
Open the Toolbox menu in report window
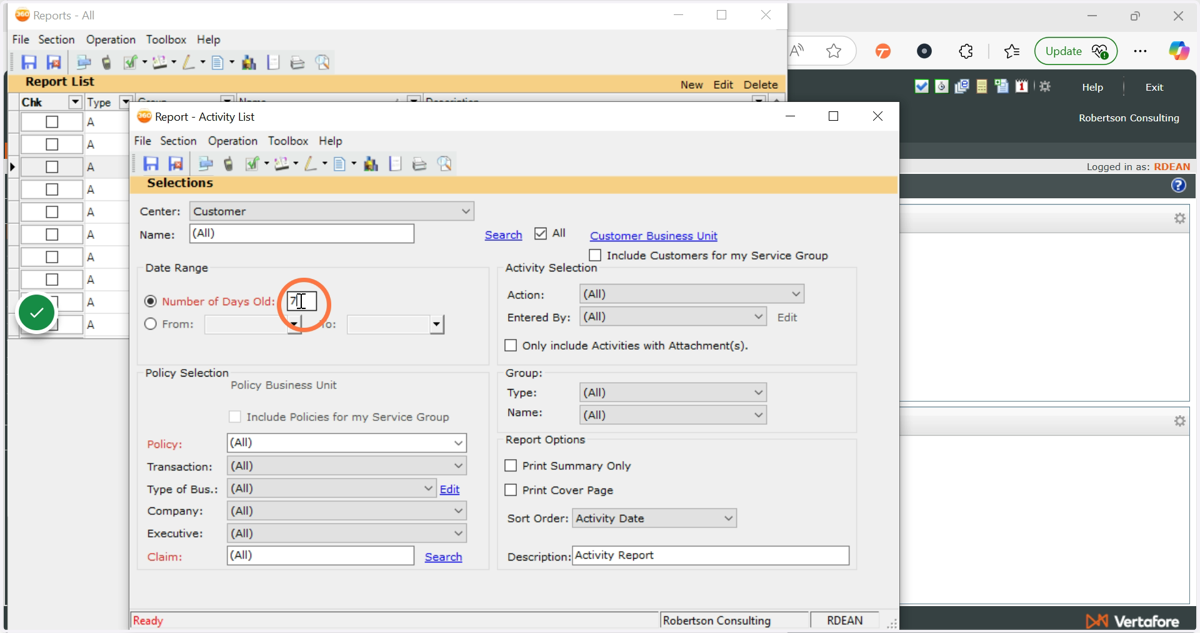[288, 141]
